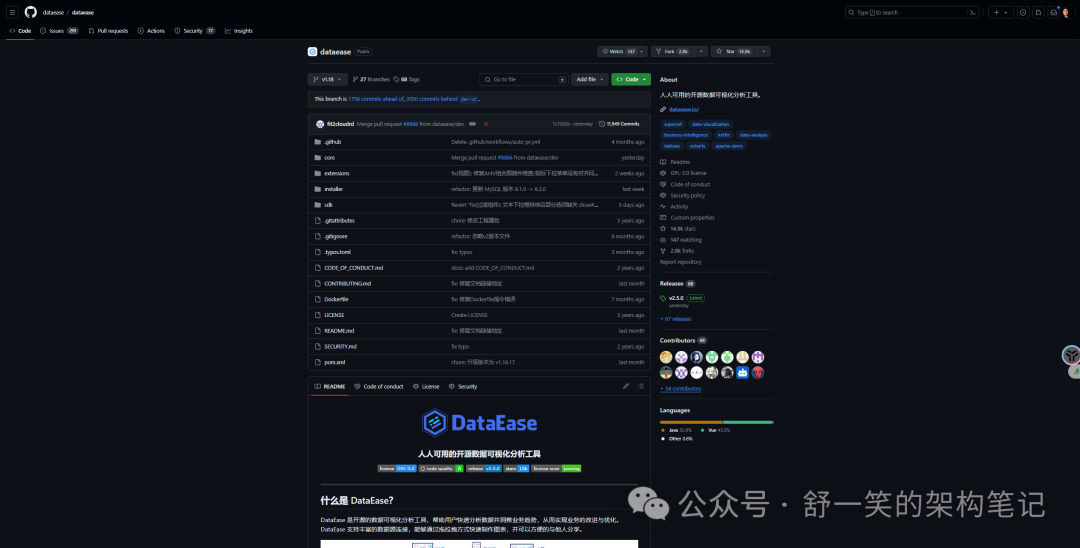Select the License tab in file viewer

426,386
